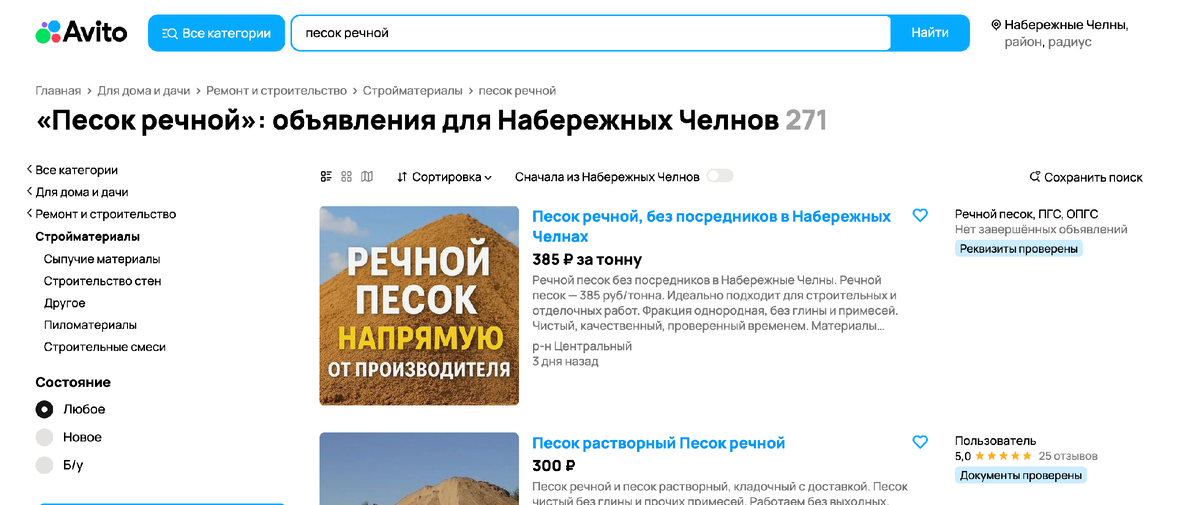The width and height of the screenshot is (1200, 505).
Task: Click 'Сохранить поиск' link
Action: pyautogui.click(x=1086, y=177)
